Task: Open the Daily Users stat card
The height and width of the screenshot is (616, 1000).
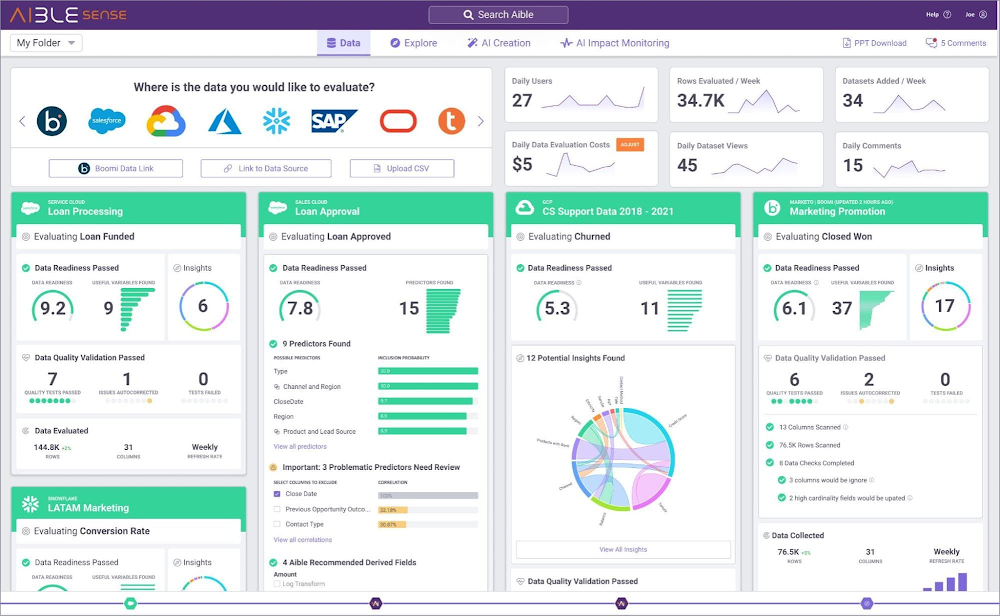Action: coord(581,94)
